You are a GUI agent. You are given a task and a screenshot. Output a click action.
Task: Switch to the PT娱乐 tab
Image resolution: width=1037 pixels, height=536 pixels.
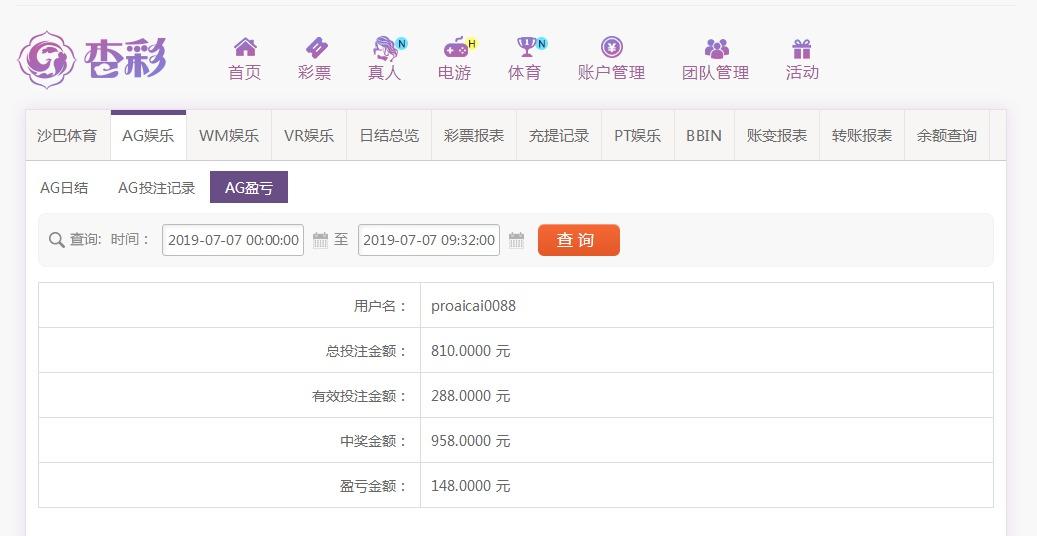pyautogui.click(x=638, y=136)
